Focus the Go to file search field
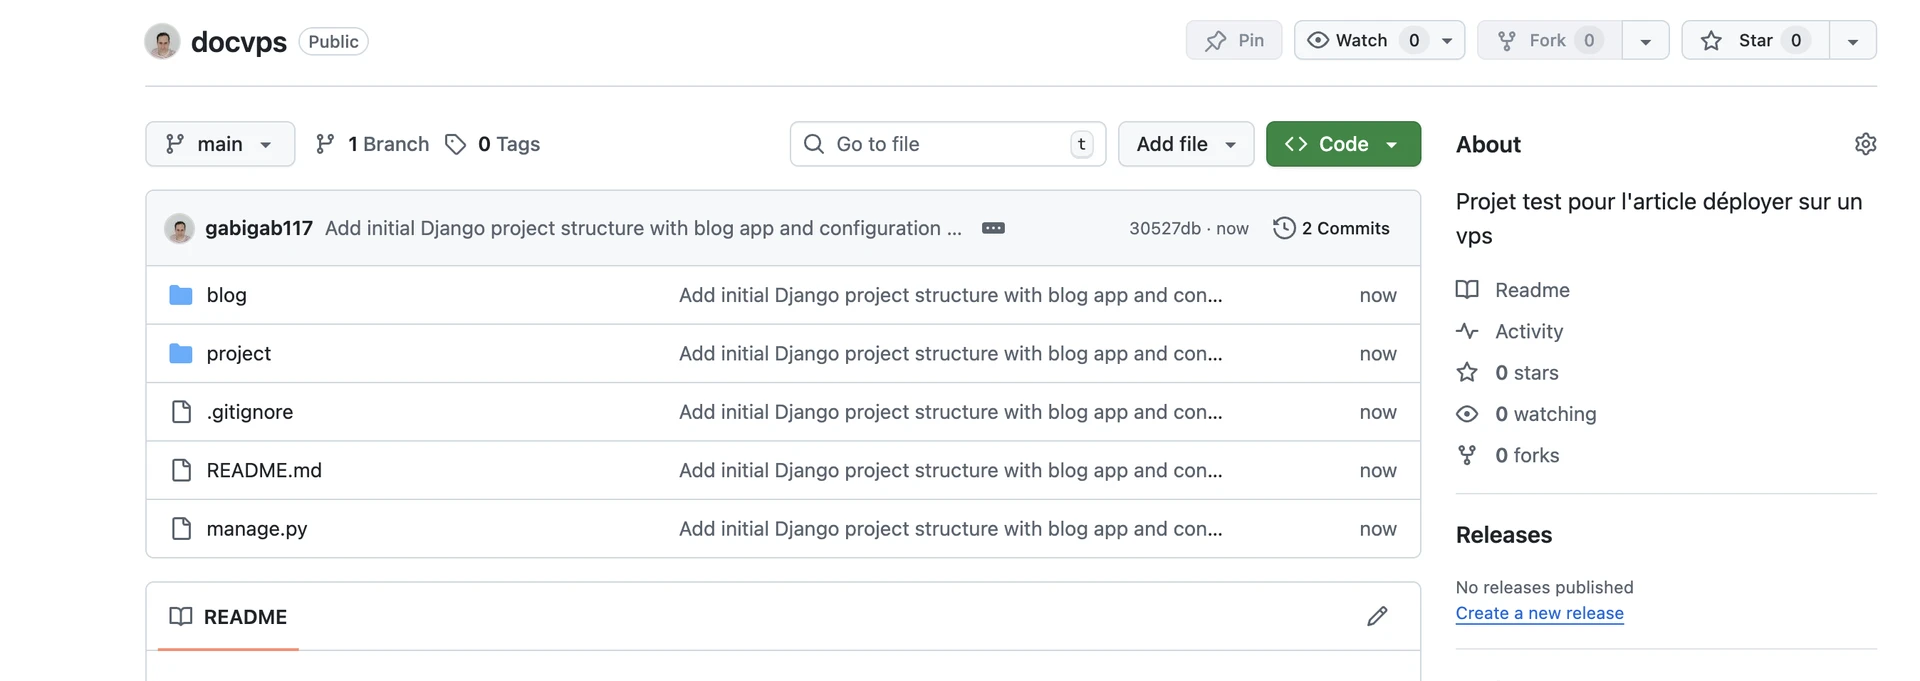 (946, 144)
